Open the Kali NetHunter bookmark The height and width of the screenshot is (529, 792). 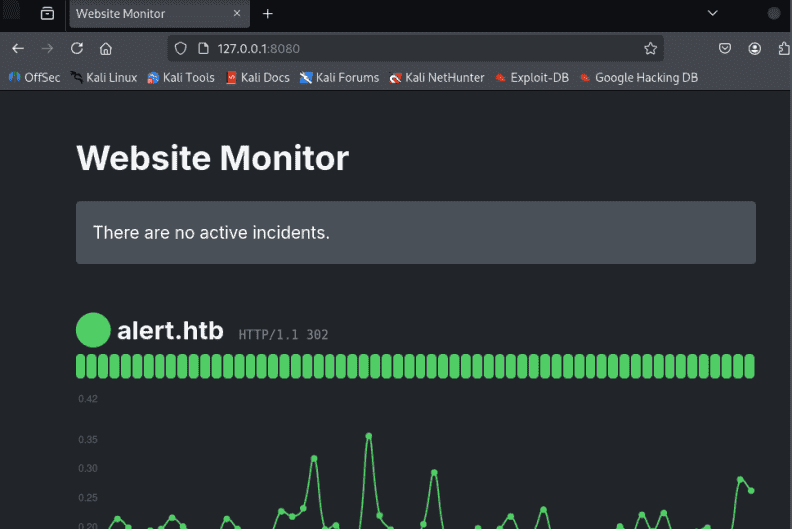click(x=437, y=77)
